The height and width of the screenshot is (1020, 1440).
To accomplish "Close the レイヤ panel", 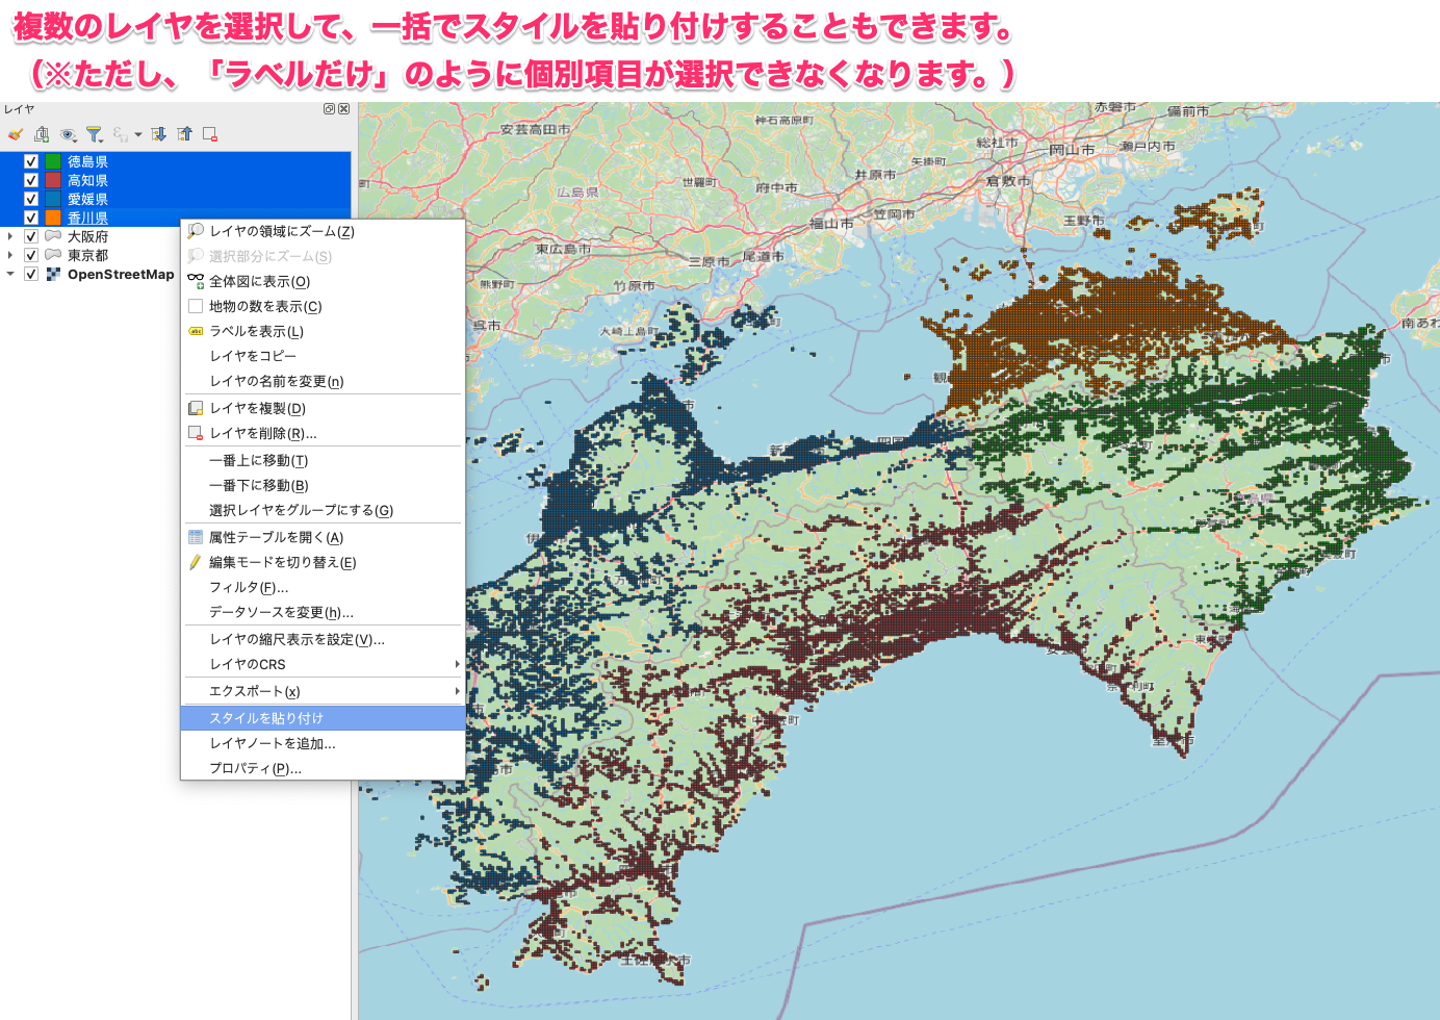I will pos(344,109).
